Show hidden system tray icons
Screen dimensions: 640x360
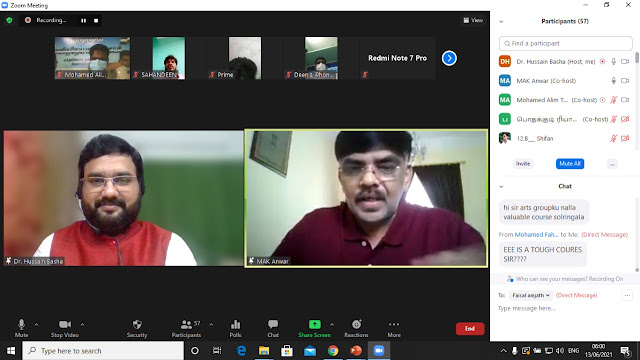pos(503,351)
